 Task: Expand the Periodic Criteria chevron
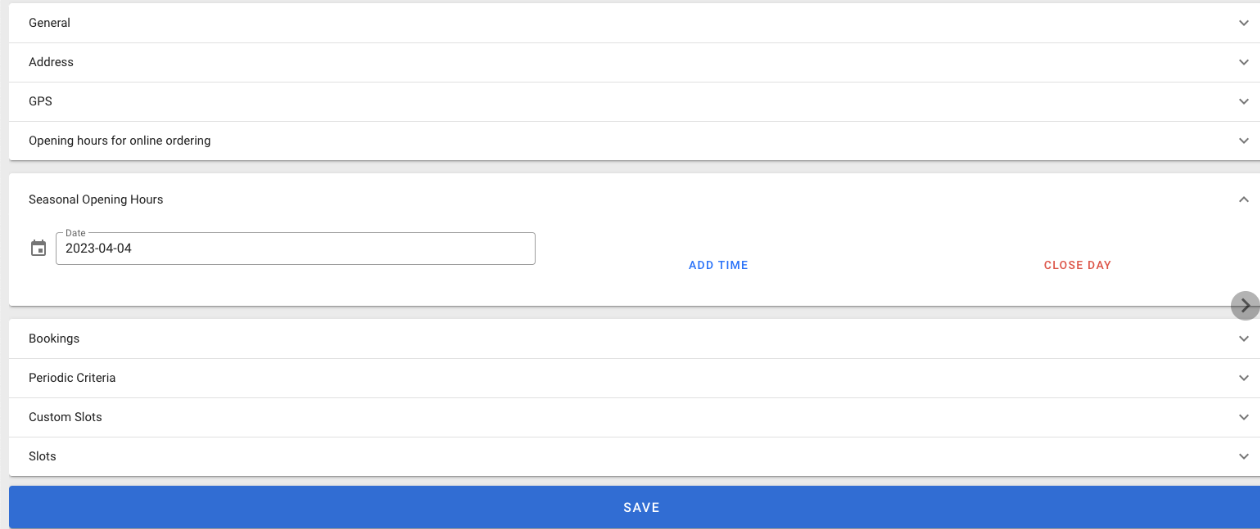pyautogui.click(x=1244, y=378)
